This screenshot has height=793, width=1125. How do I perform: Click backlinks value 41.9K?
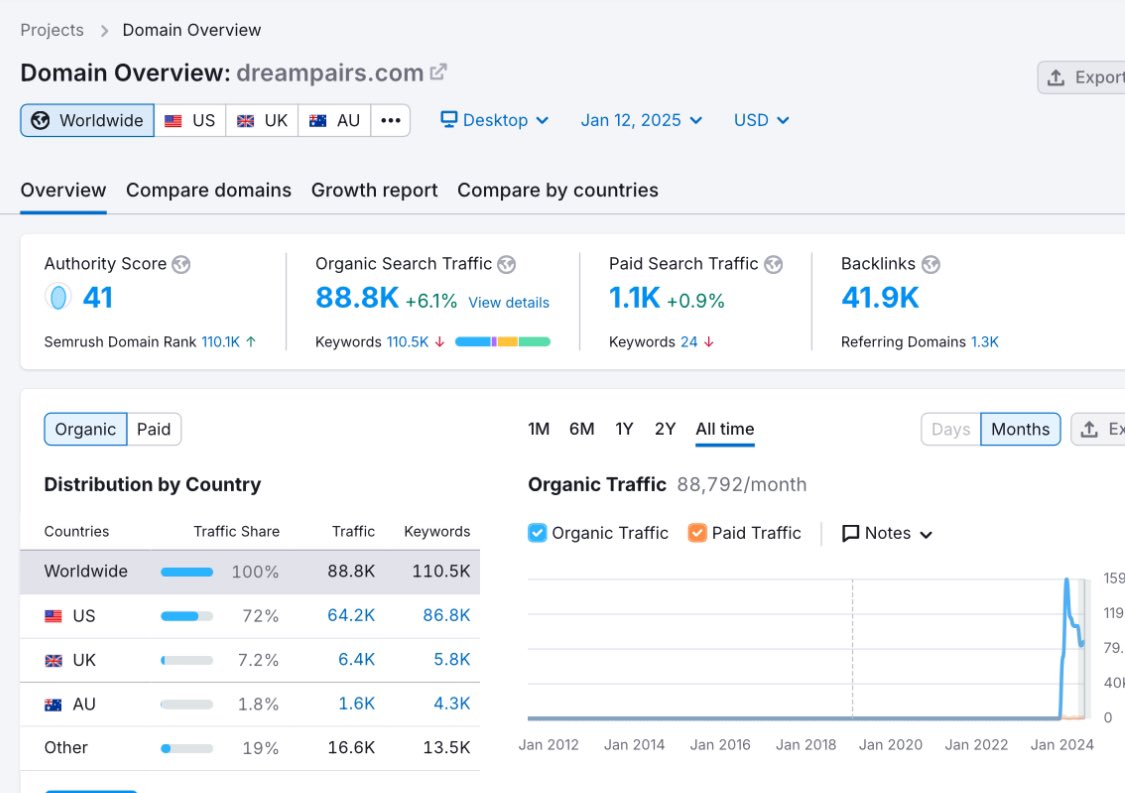click(880, 297)
